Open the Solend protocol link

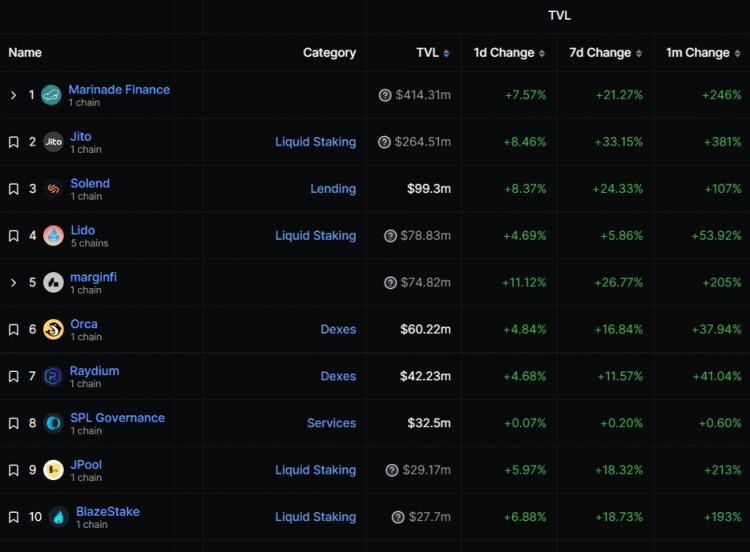[90, 183]
